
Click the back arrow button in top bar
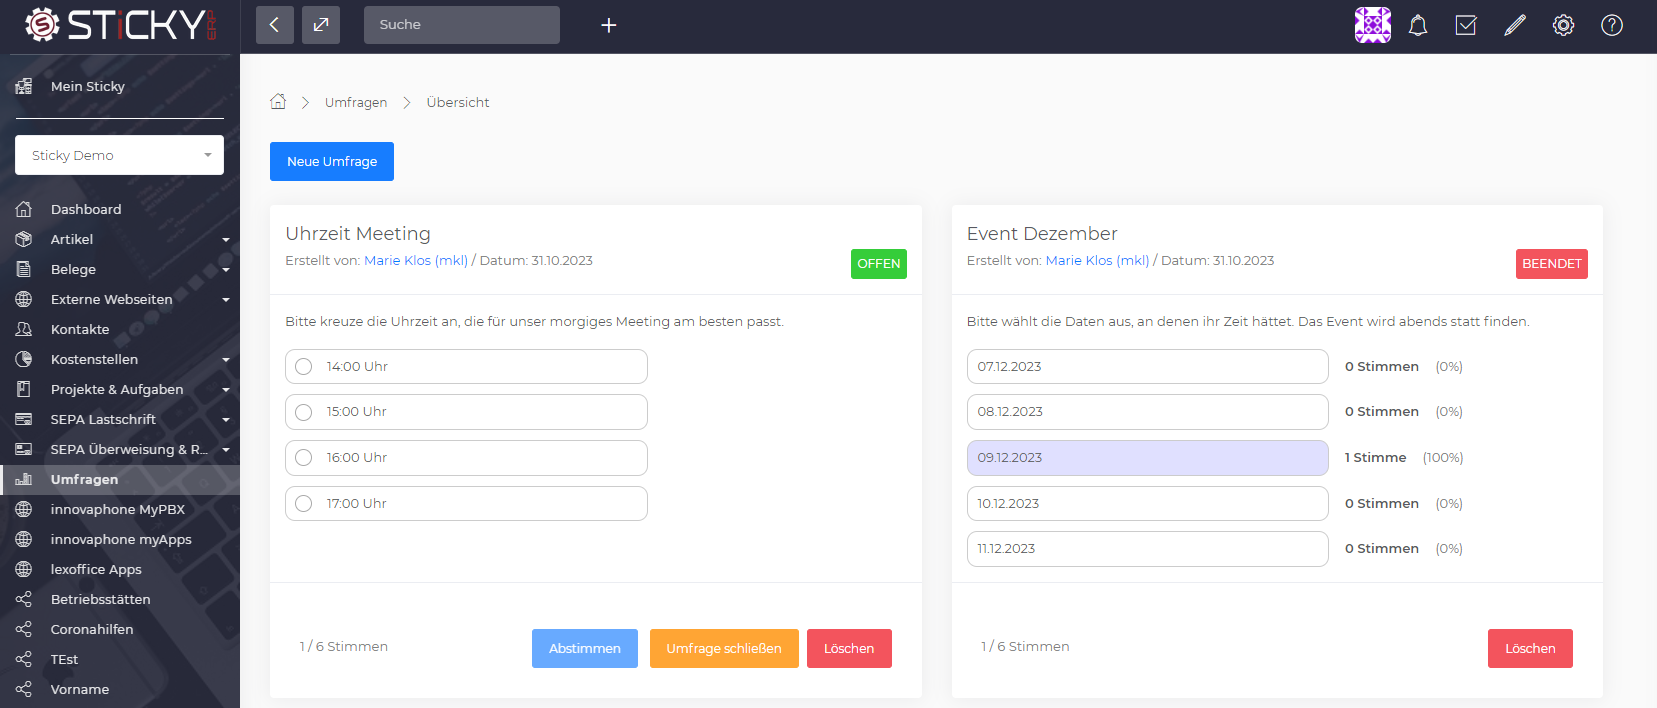275,25
